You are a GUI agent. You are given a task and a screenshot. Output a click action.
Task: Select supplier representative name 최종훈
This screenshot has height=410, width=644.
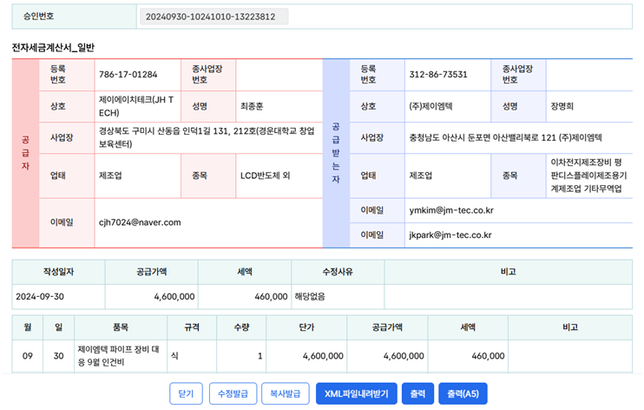coord(253,105)
